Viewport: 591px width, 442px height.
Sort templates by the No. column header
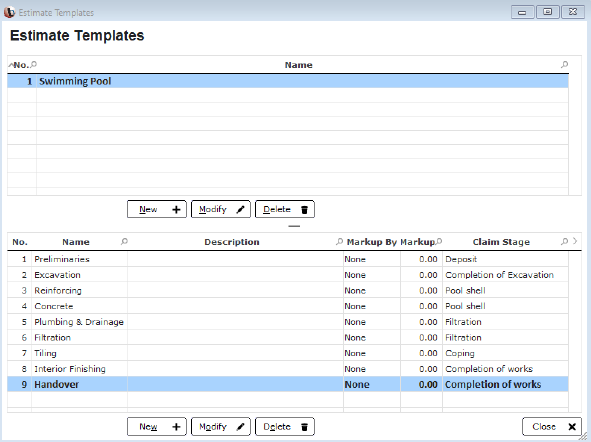point(21,65)
